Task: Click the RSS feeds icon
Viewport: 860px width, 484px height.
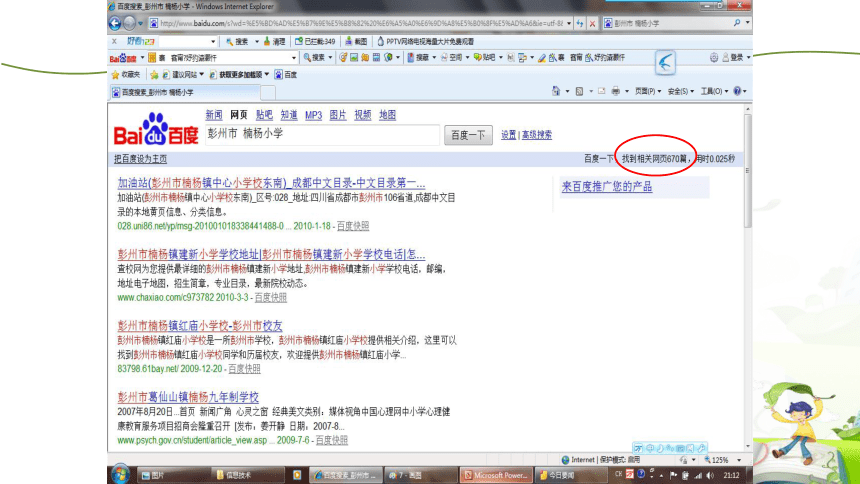Action: [x=579, y=91]
